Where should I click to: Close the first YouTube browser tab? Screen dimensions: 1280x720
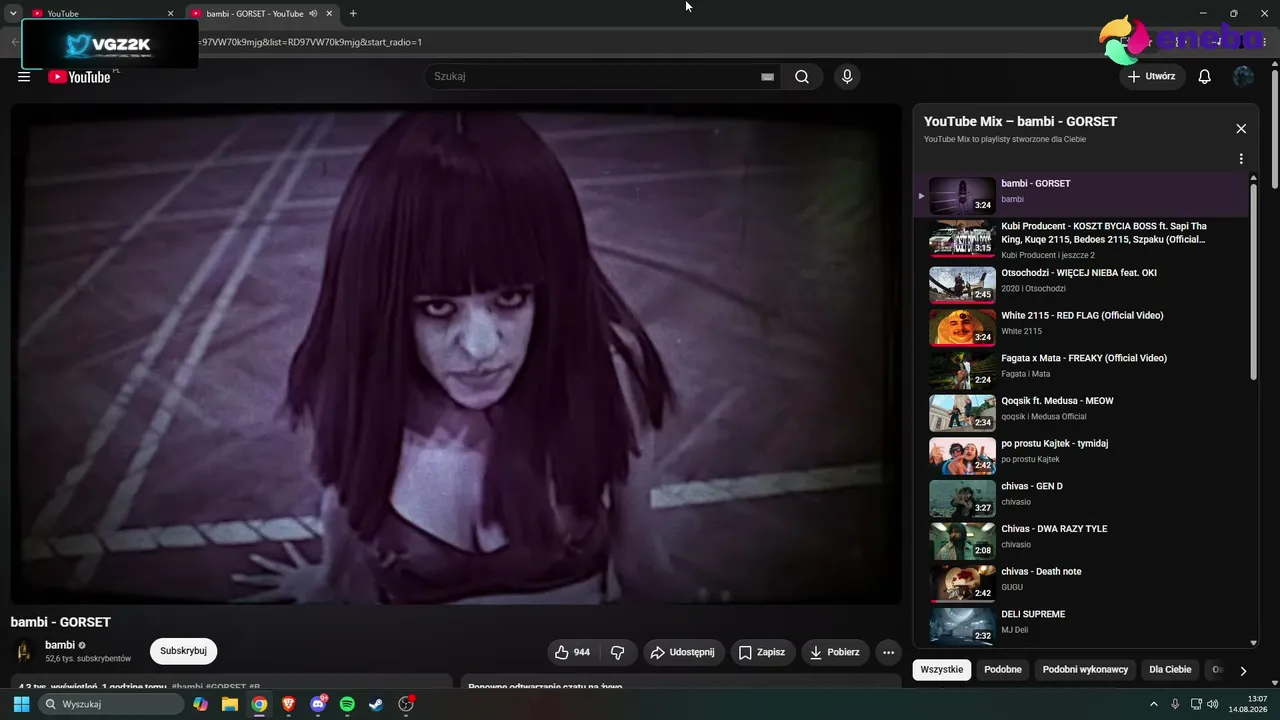tap(170, 14)
